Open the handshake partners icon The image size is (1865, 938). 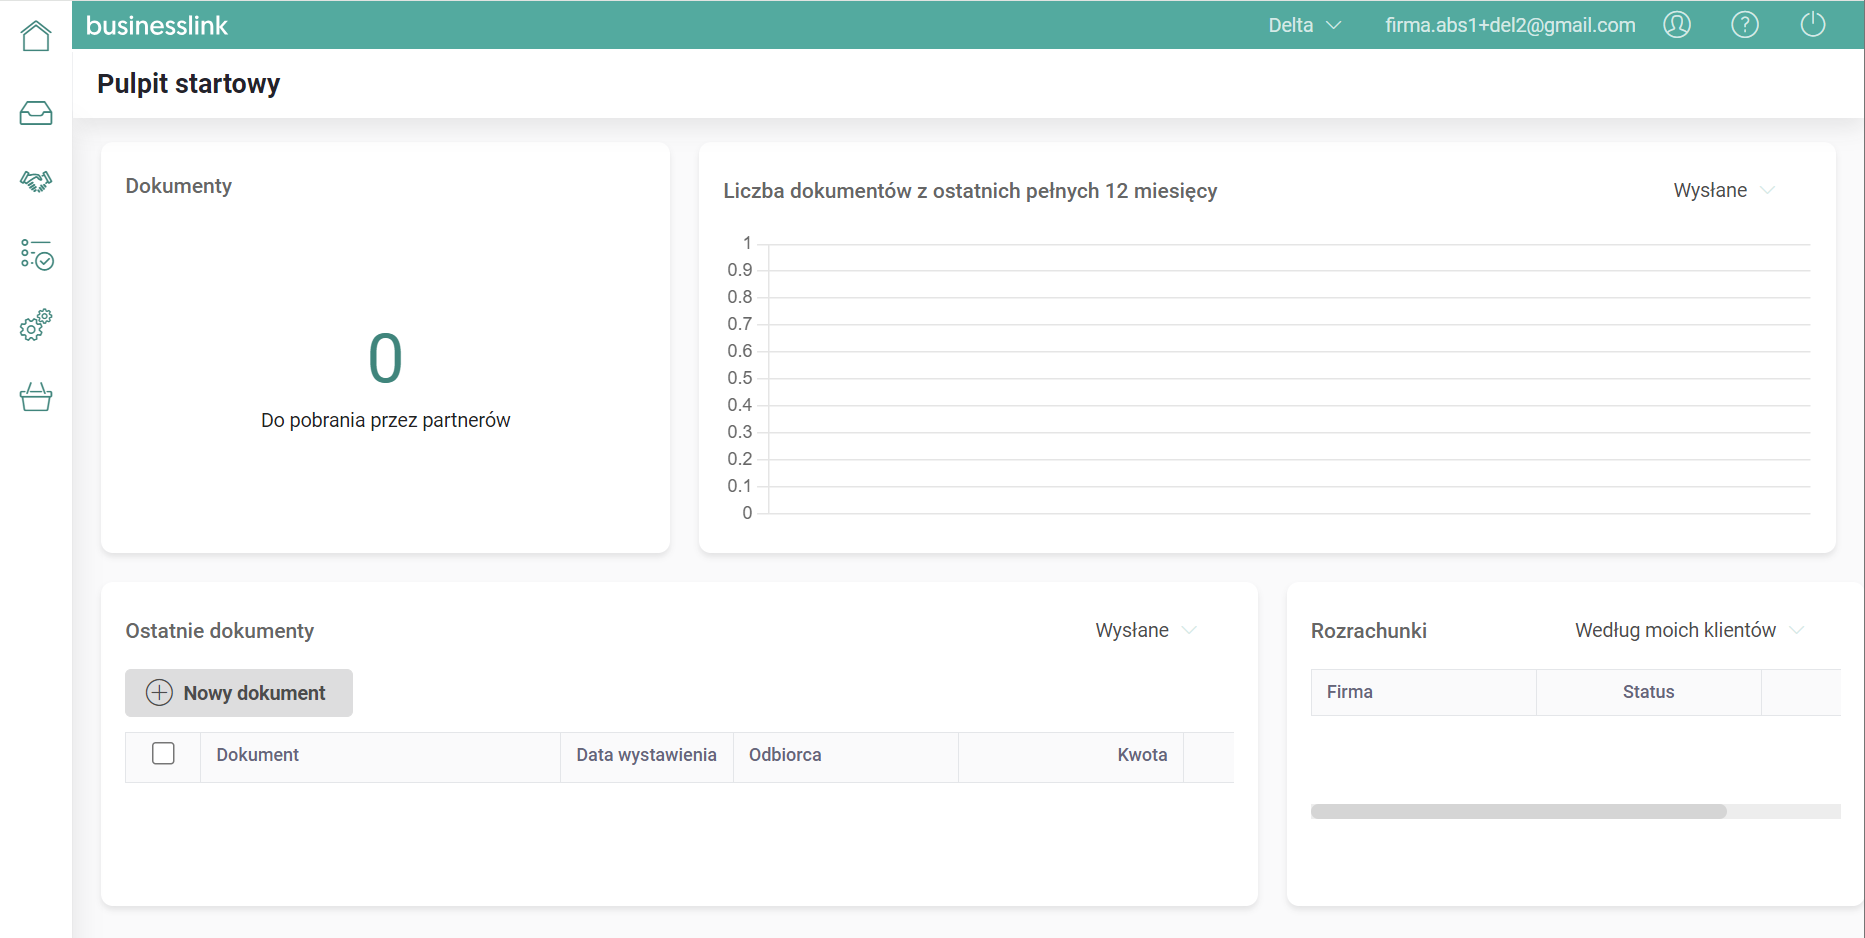coord(36,181)
